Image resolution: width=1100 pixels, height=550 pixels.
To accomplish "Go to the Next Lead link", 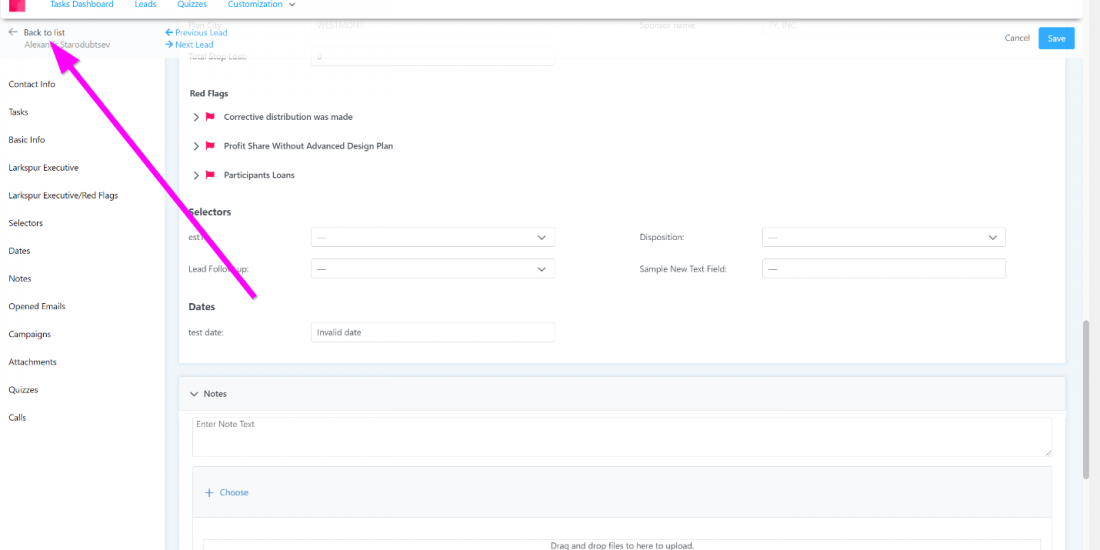I will pos(190,45).
